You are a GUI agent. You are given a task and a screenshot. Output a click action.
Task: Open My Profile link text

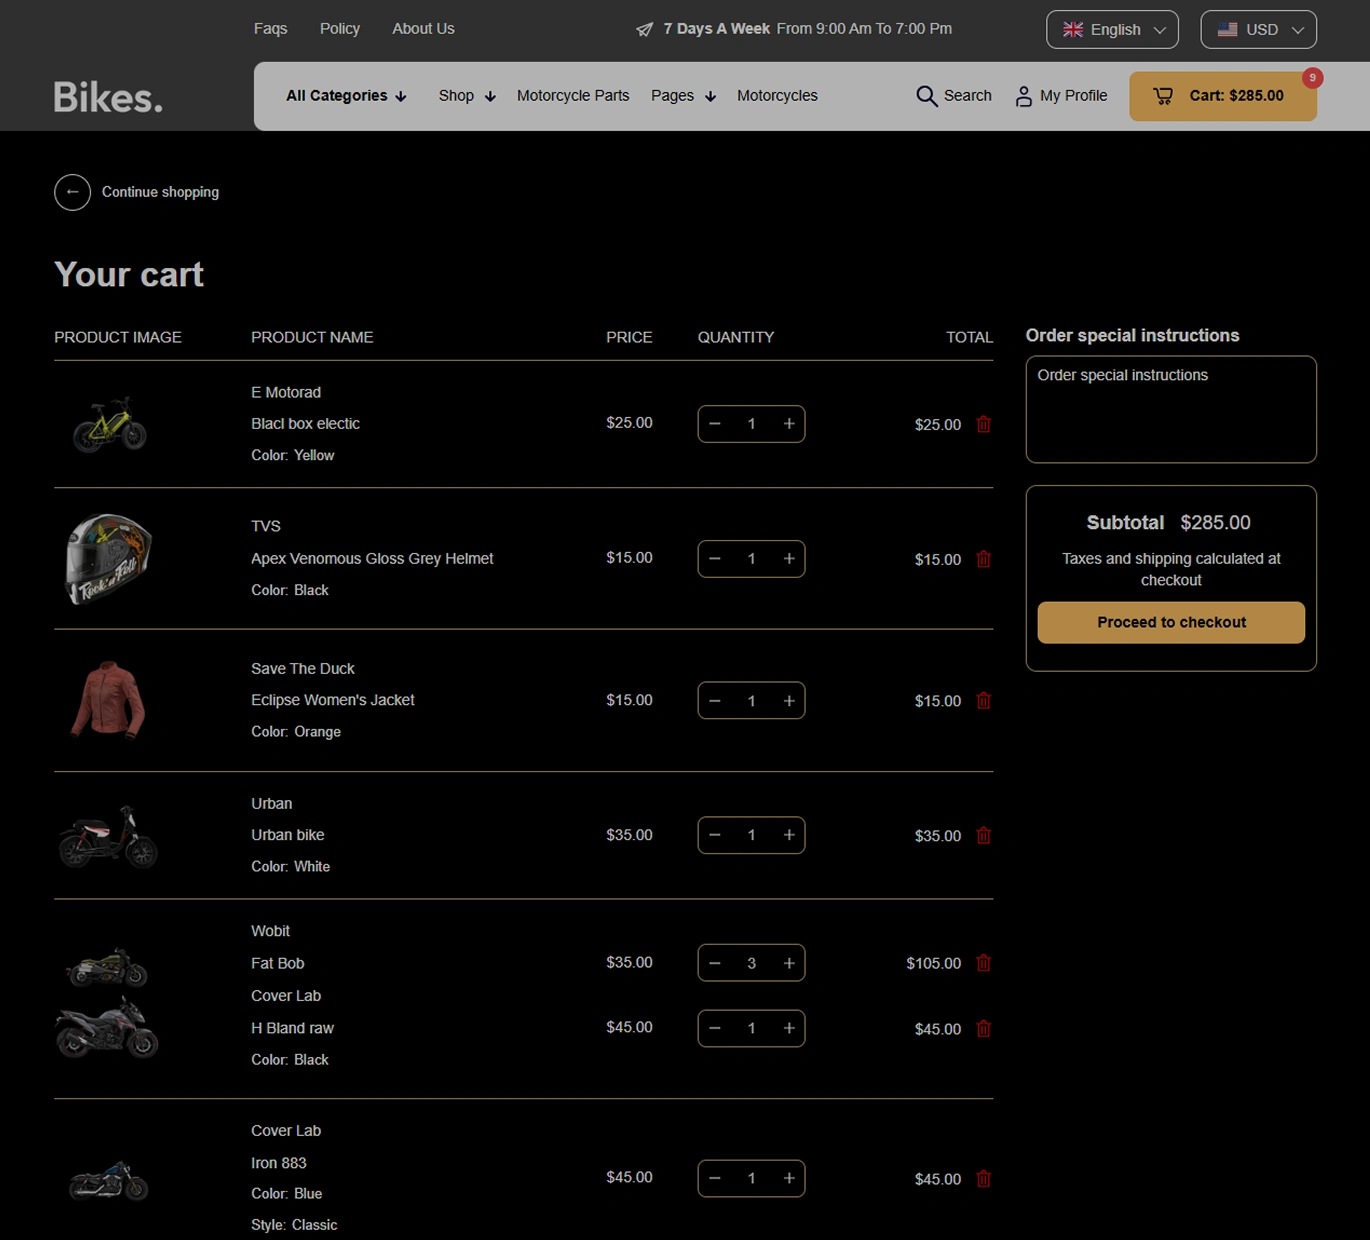(1073, 96)
